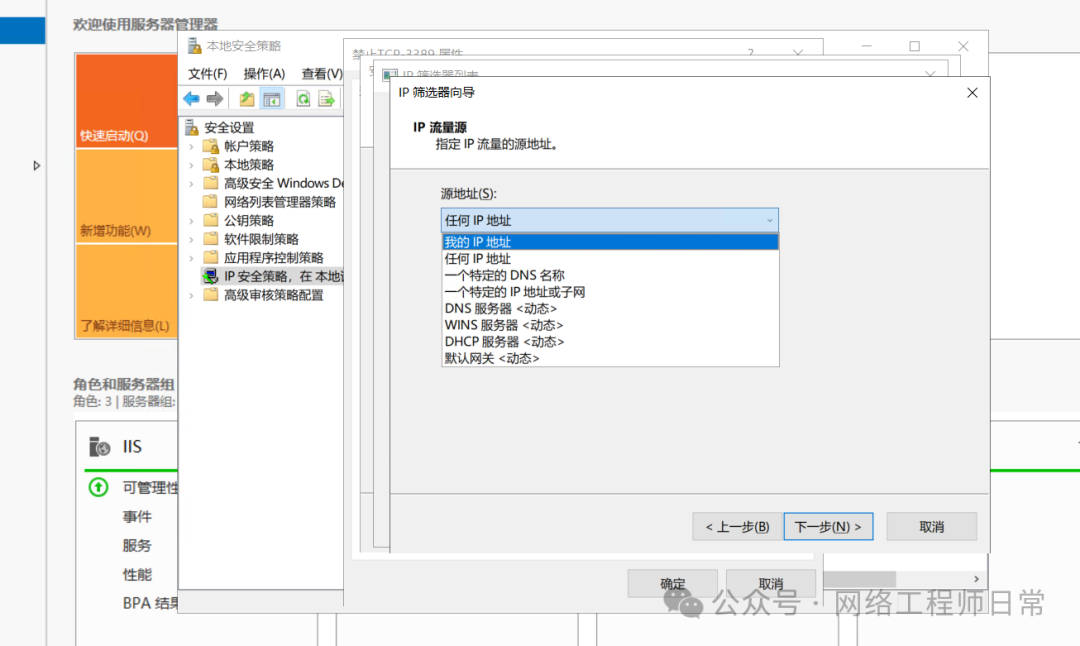The image size is (1080, 646).
Task: Click the Export list toolbar icon
Action: coord(326,99)
